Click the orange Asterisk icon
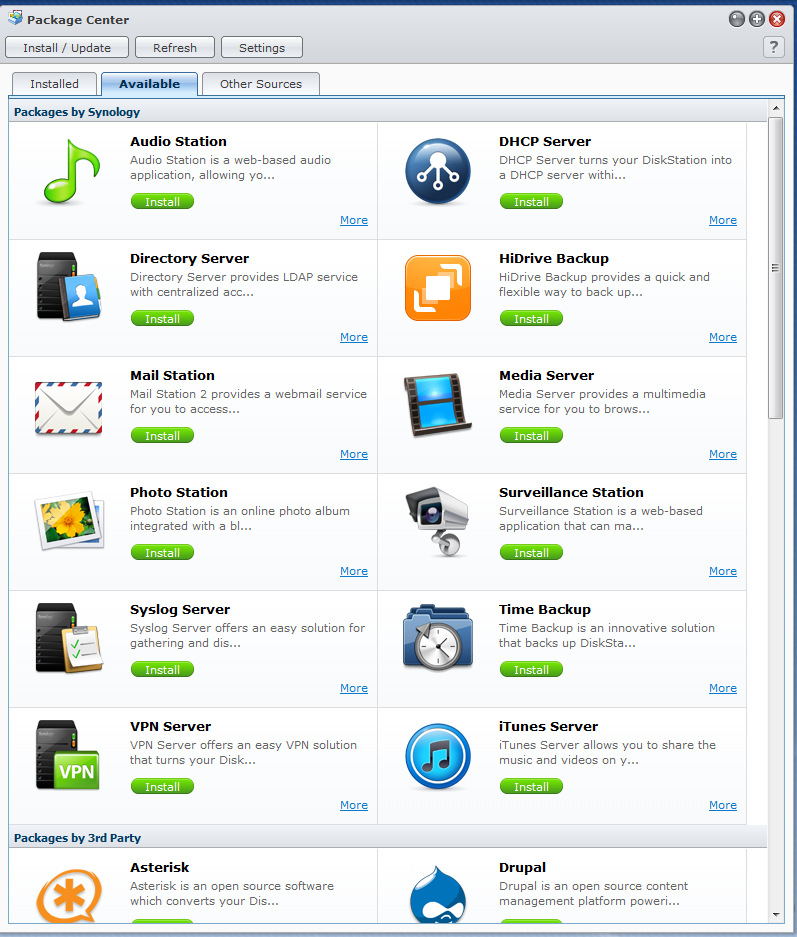Image resolution: width=797 pixels, height=937 pixels. click(x=69, y=895)
